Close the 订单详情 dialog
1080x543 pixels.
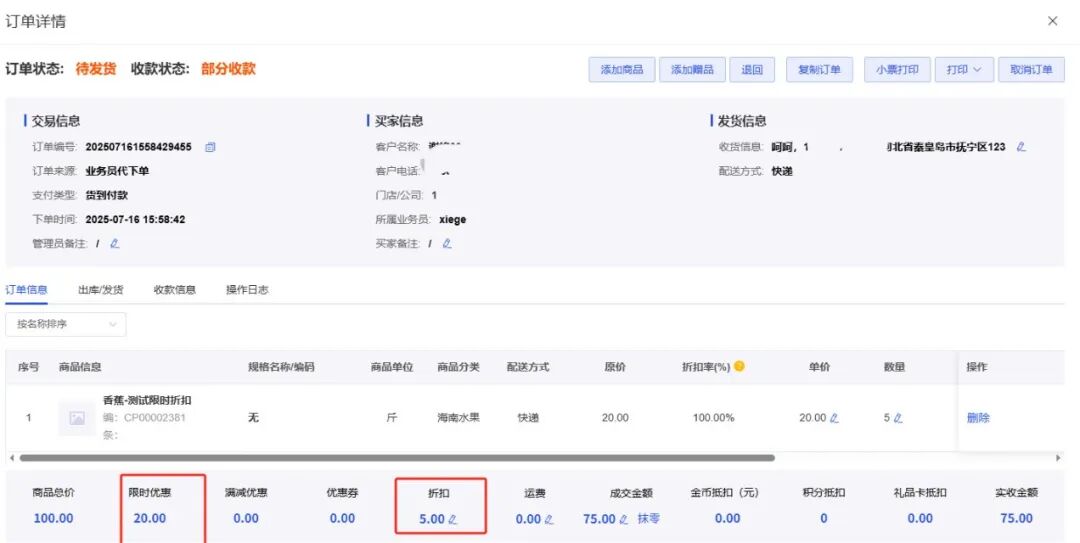tap(1052, 21)
